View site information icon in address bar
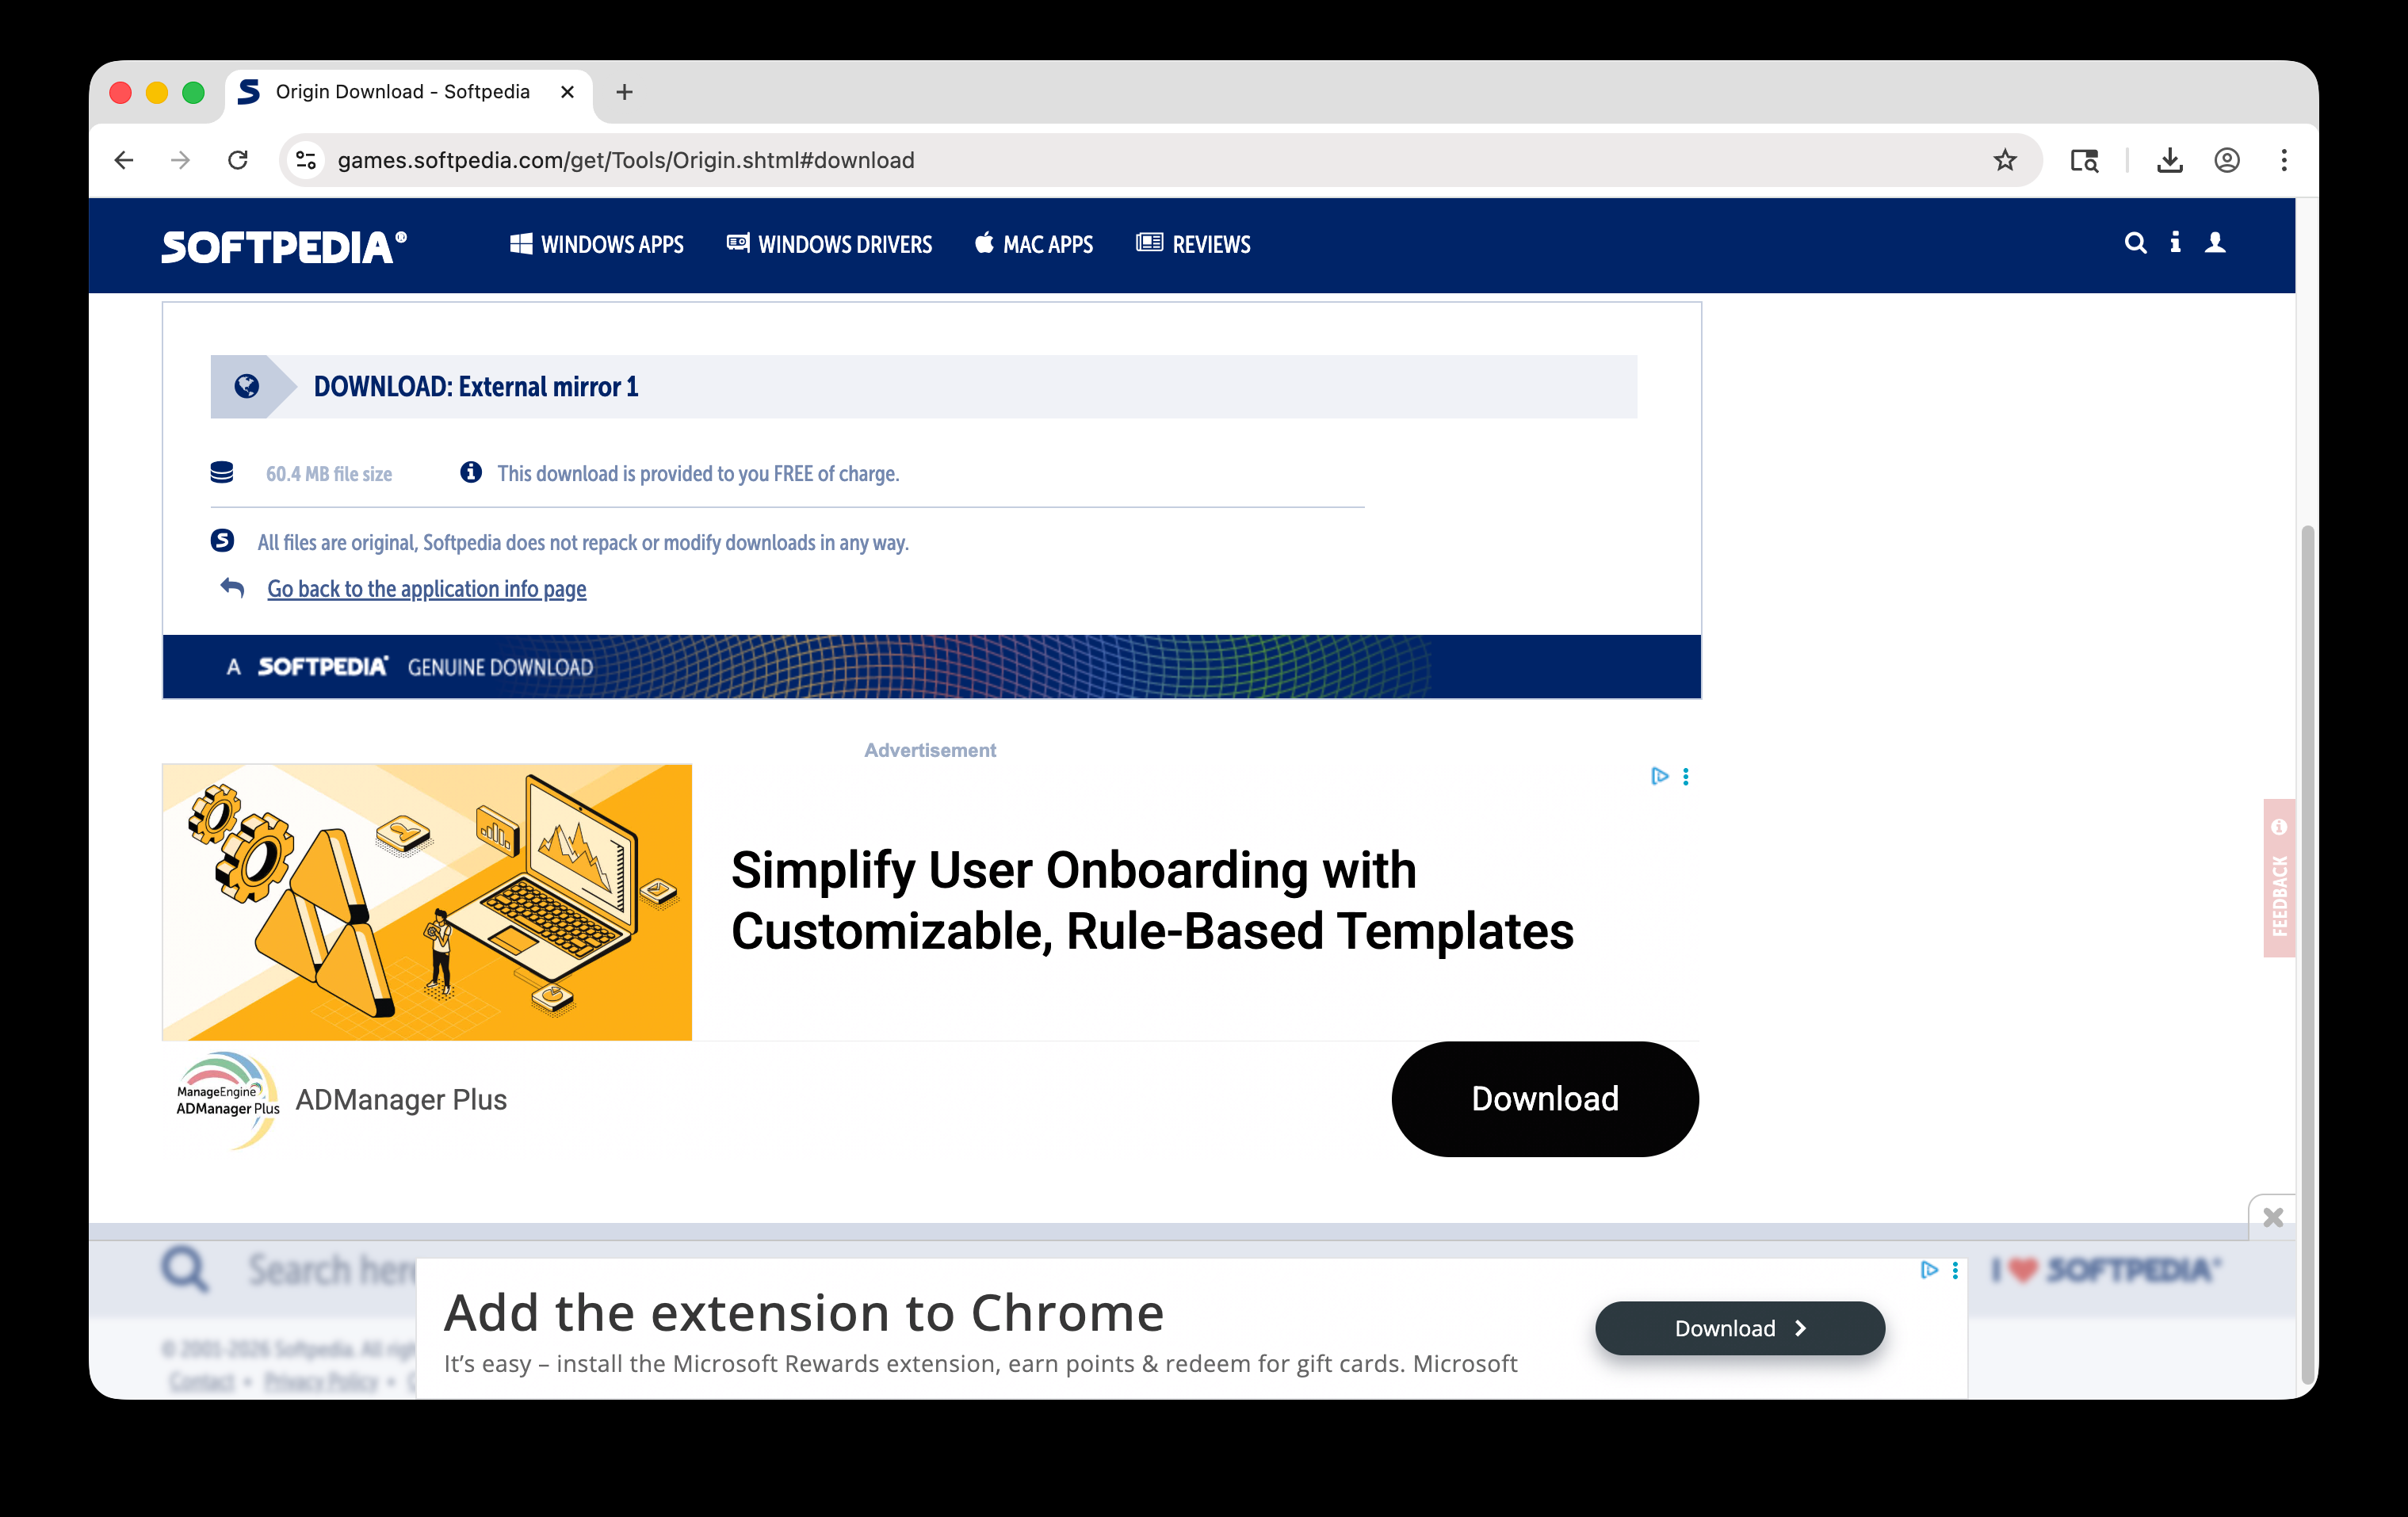Screen dimensions: 2408x1517 point(306,160)
